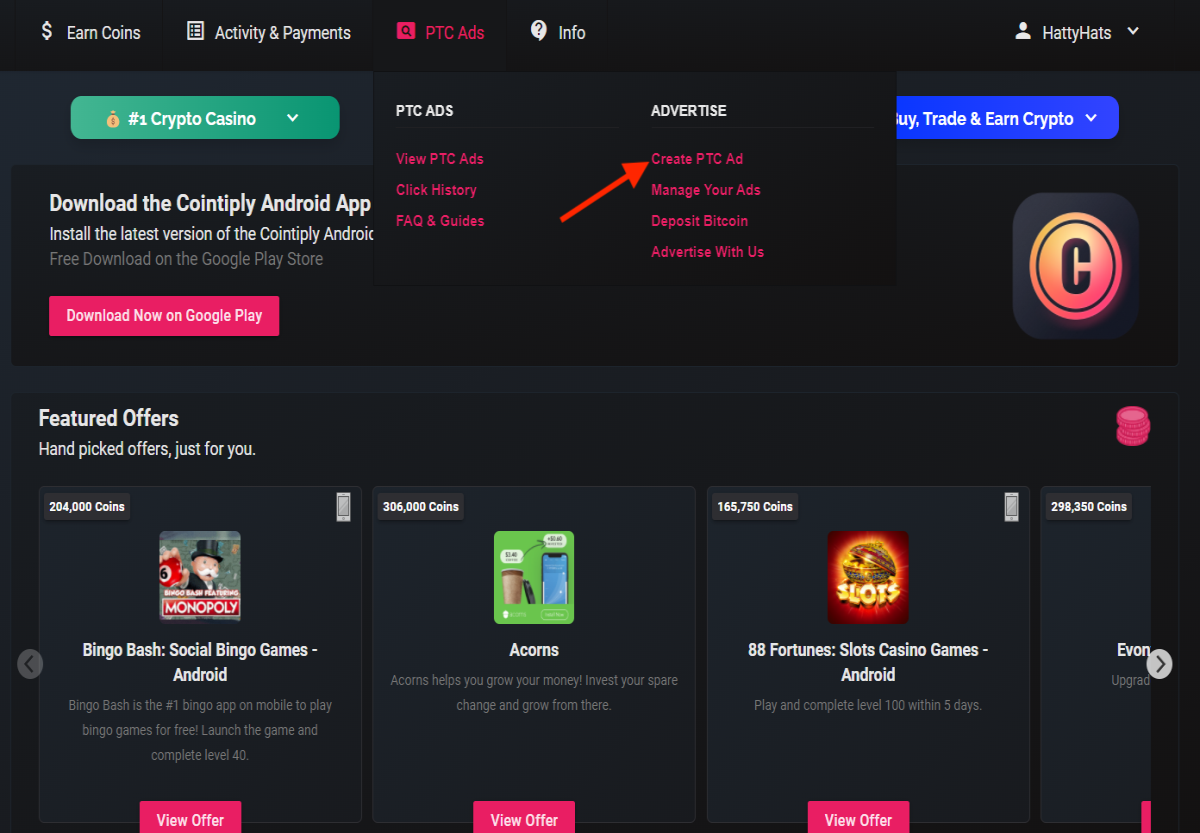1200x833 pixels.
Task: Click the PTC Ads magnifier icon
Action: [x=405, y=31]
